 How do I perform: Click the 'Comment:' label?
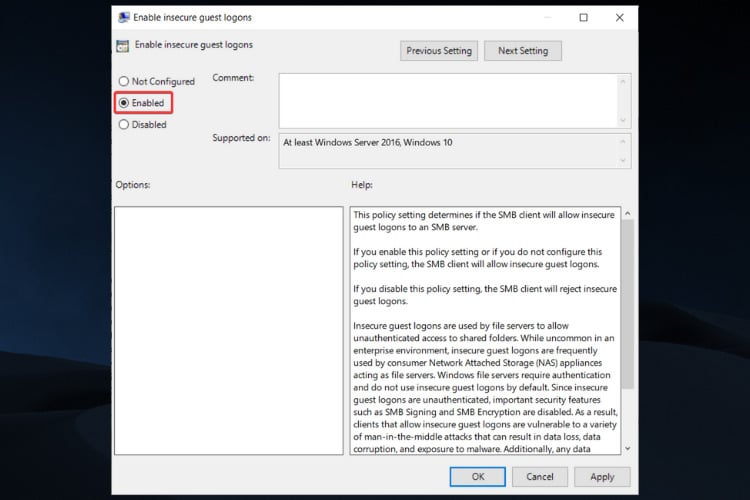[233, 78]
